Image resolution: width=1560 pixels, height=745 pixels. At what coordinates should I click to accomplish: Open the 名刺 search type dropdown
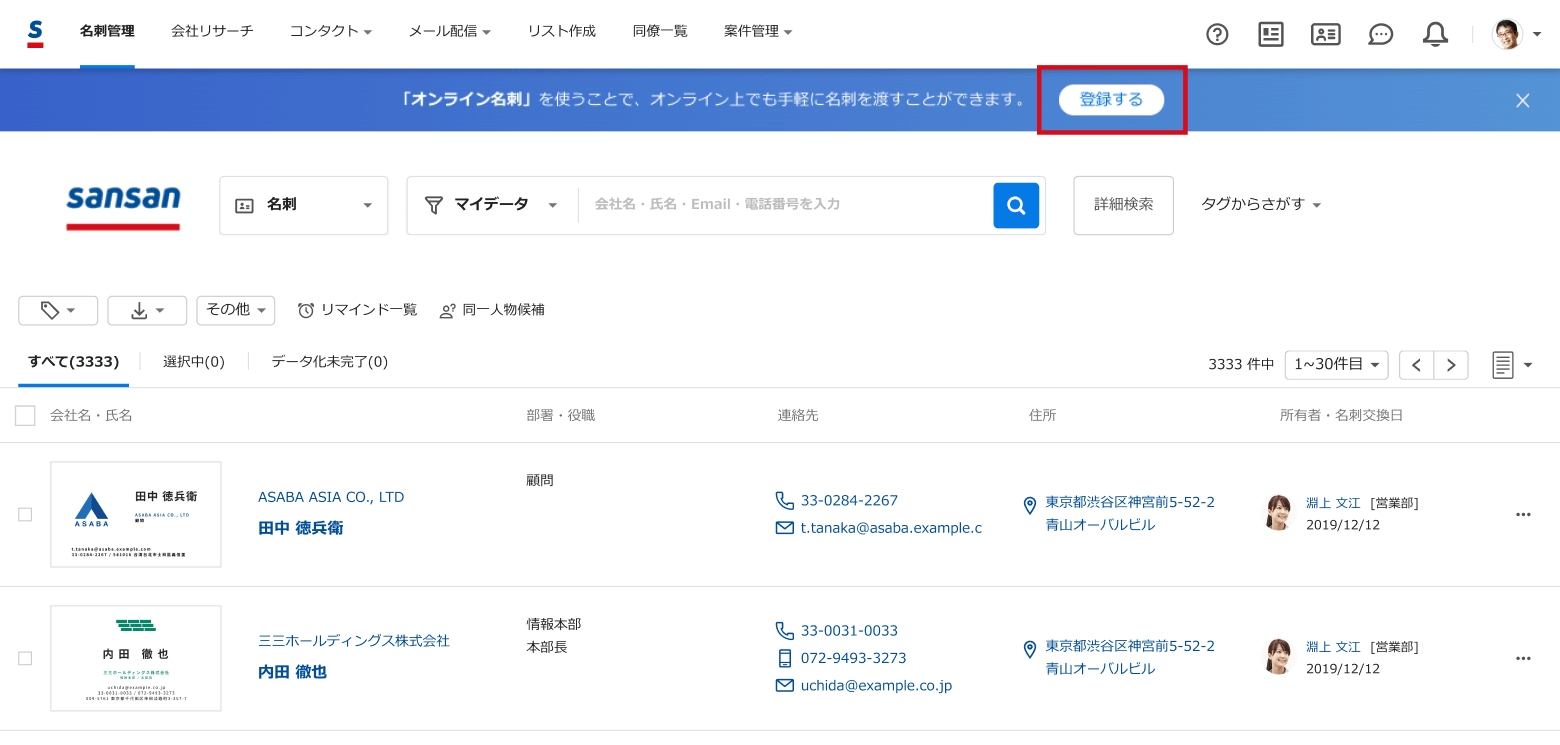pos(304,205)
